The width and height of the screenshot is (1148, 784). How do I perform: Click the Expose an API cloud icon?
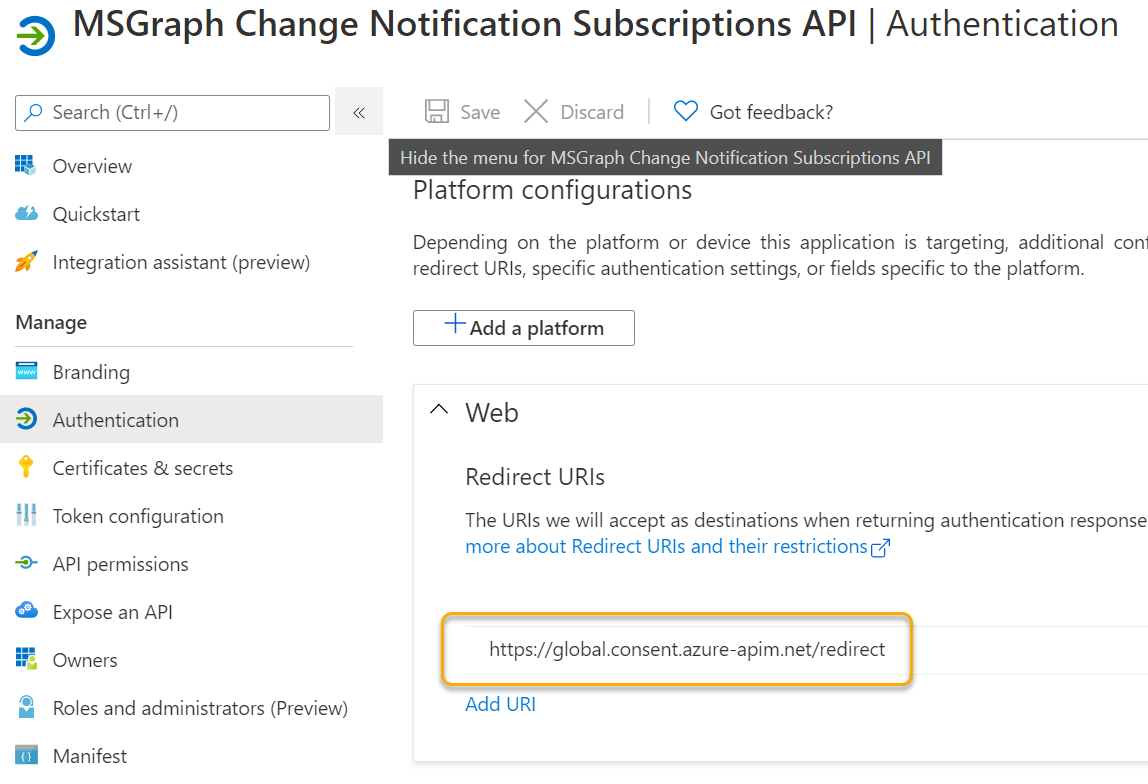coord(26,611)
